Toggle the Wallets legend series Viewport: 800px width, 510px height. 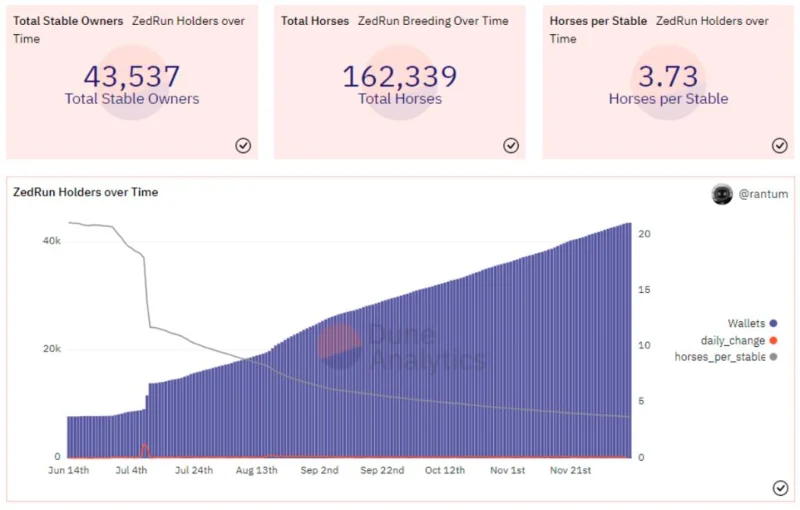click(752, 323)
